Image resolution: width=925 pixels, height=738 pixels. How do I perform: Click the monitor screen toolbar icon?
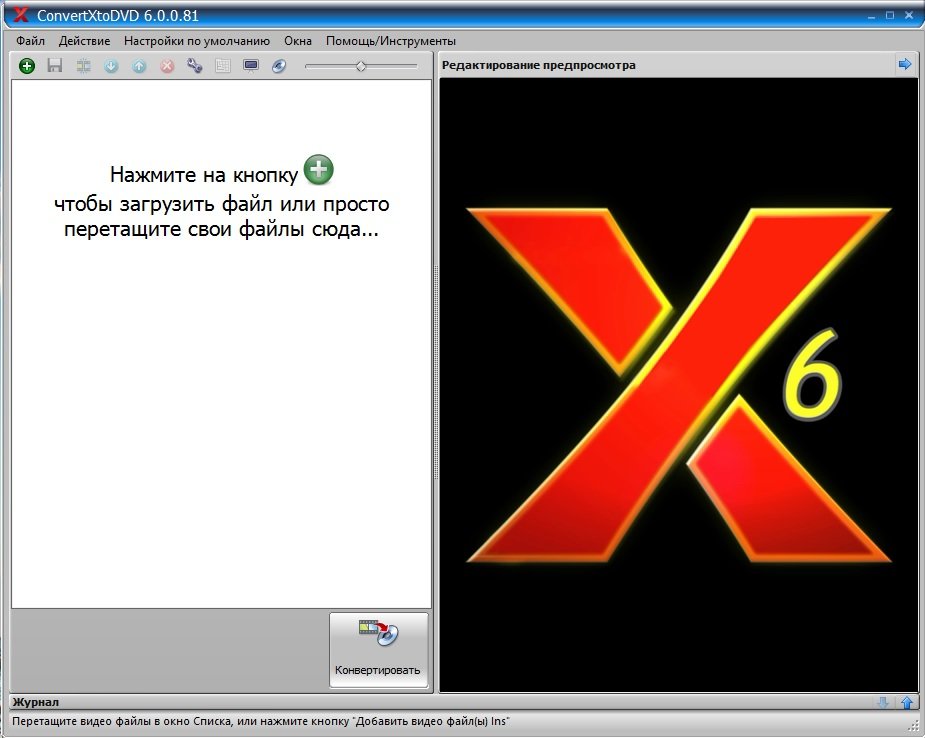click(251, 65)
